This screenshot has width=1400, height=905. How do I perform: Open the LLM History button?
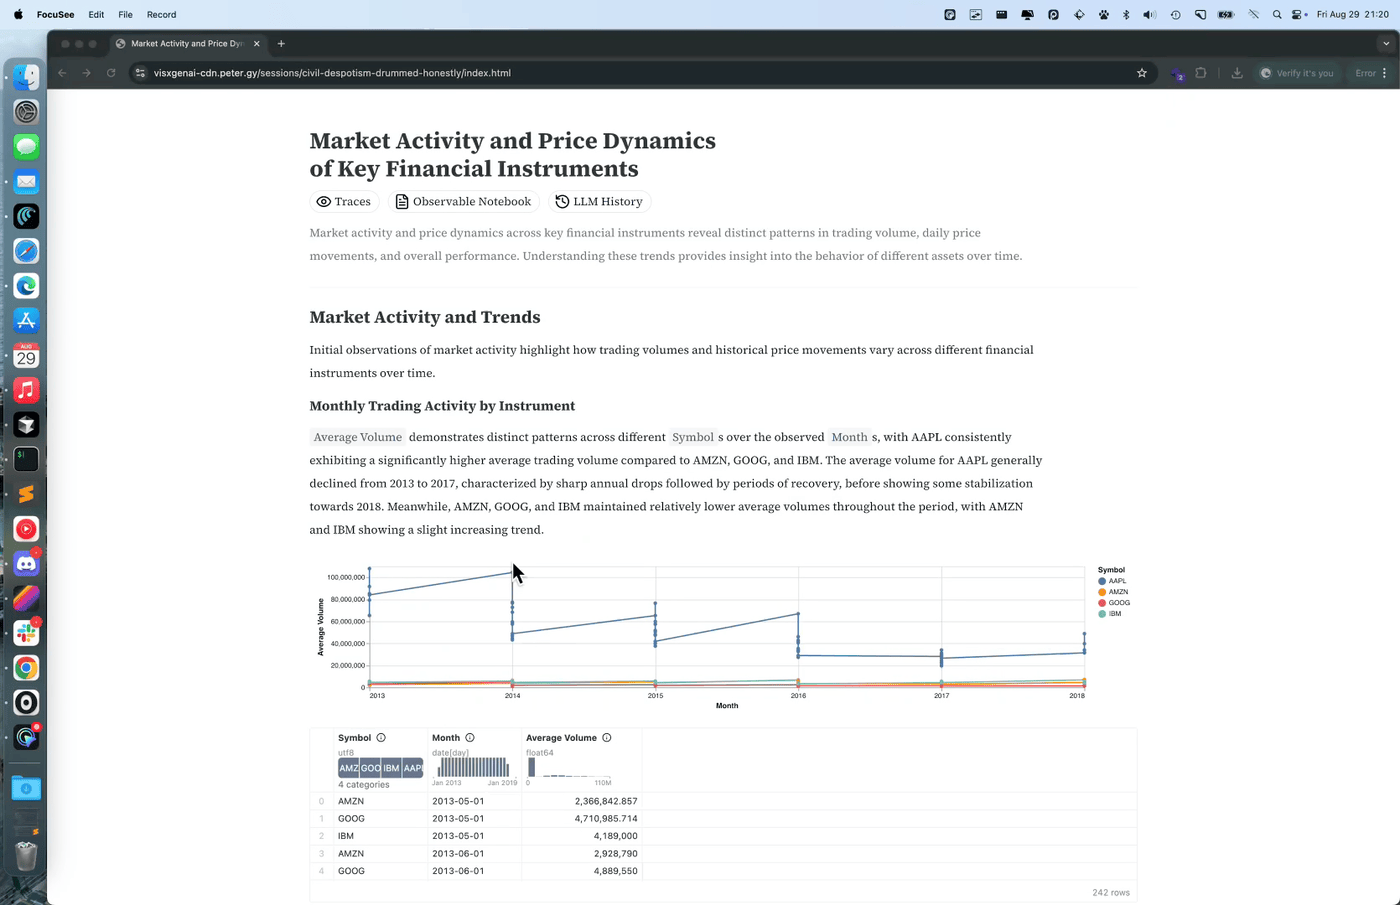pyautogui.click(x=599, y=202)
